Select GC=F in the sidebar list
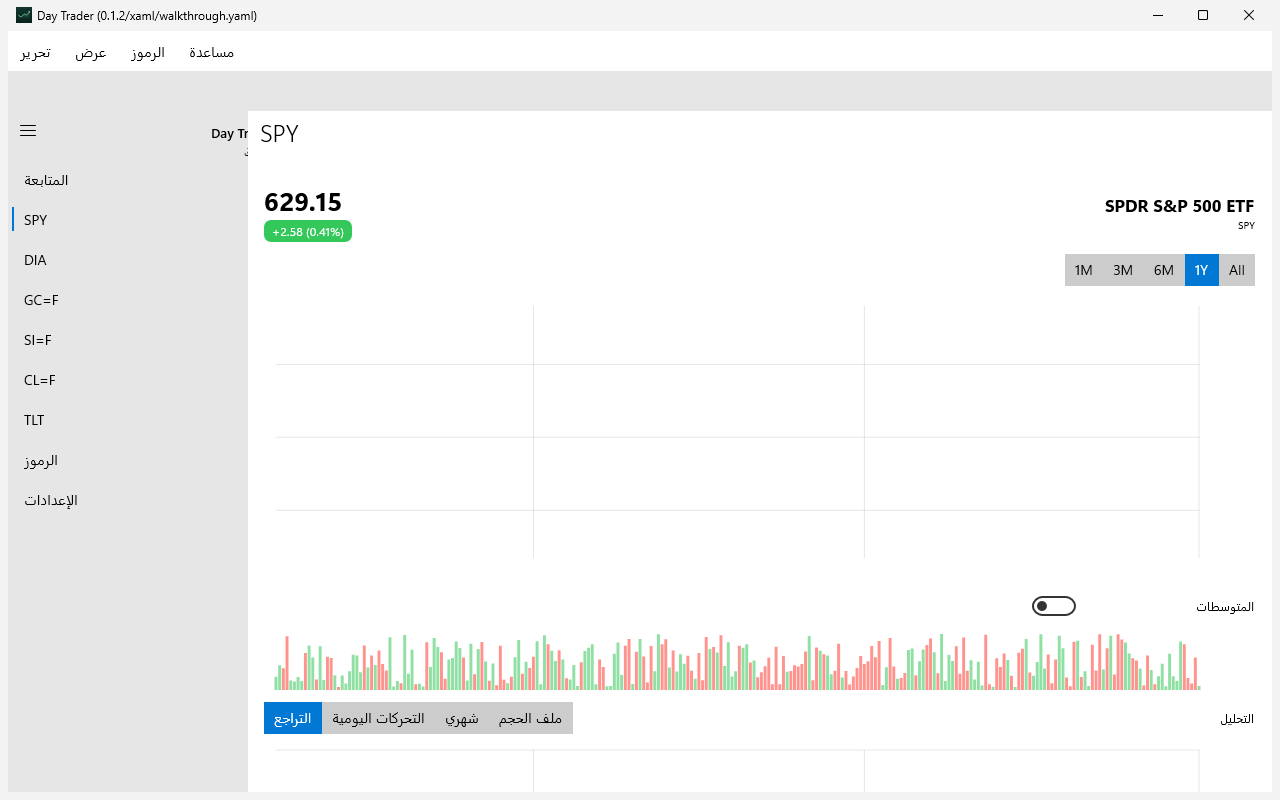This screenshot has height=800, width=1280. click(x=128, y=300)
